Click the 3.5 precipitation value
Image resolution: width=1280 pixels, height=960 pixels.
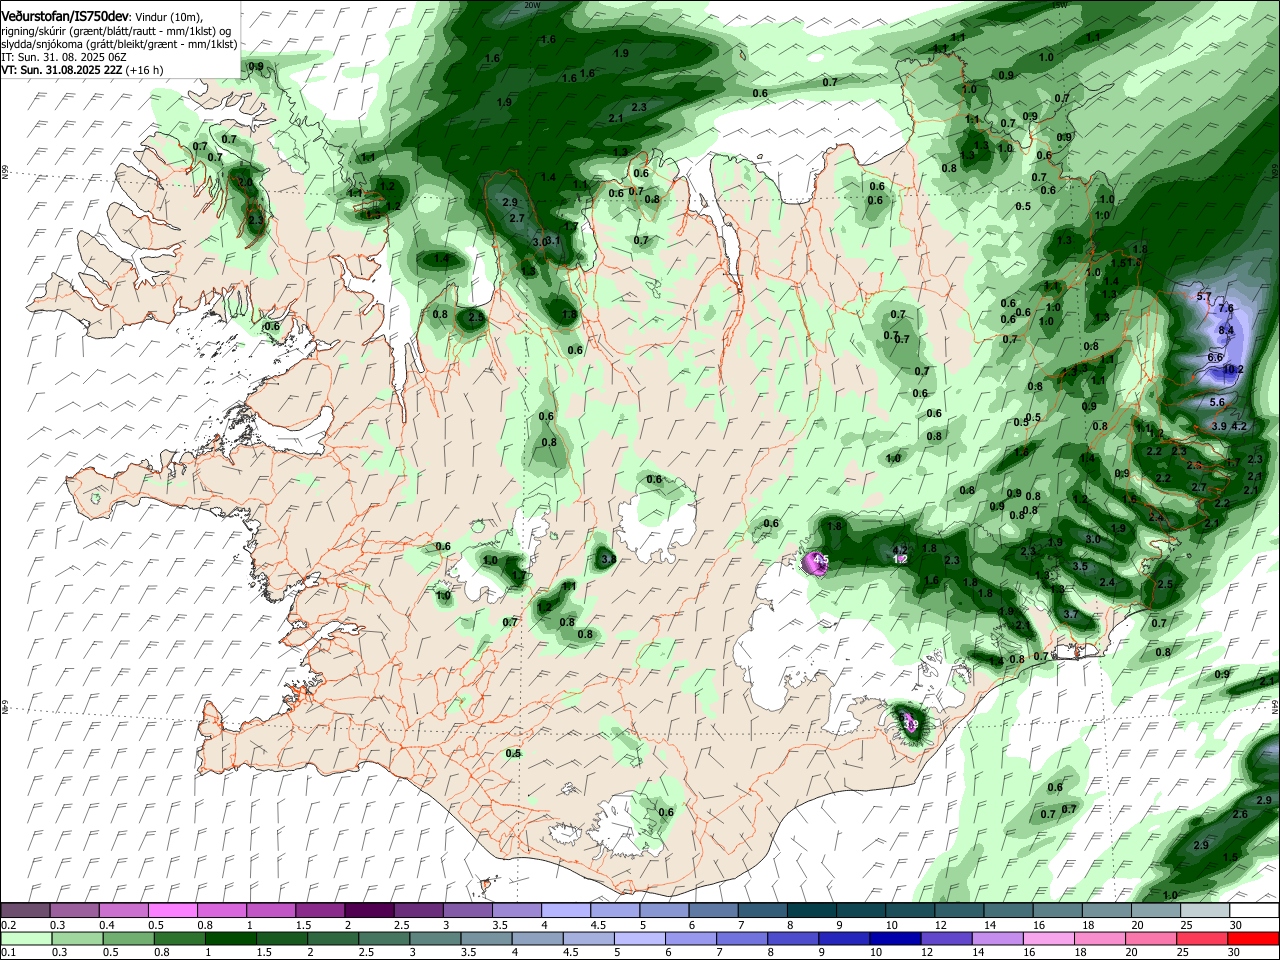pyautogui.click(x=1079, y=566)
